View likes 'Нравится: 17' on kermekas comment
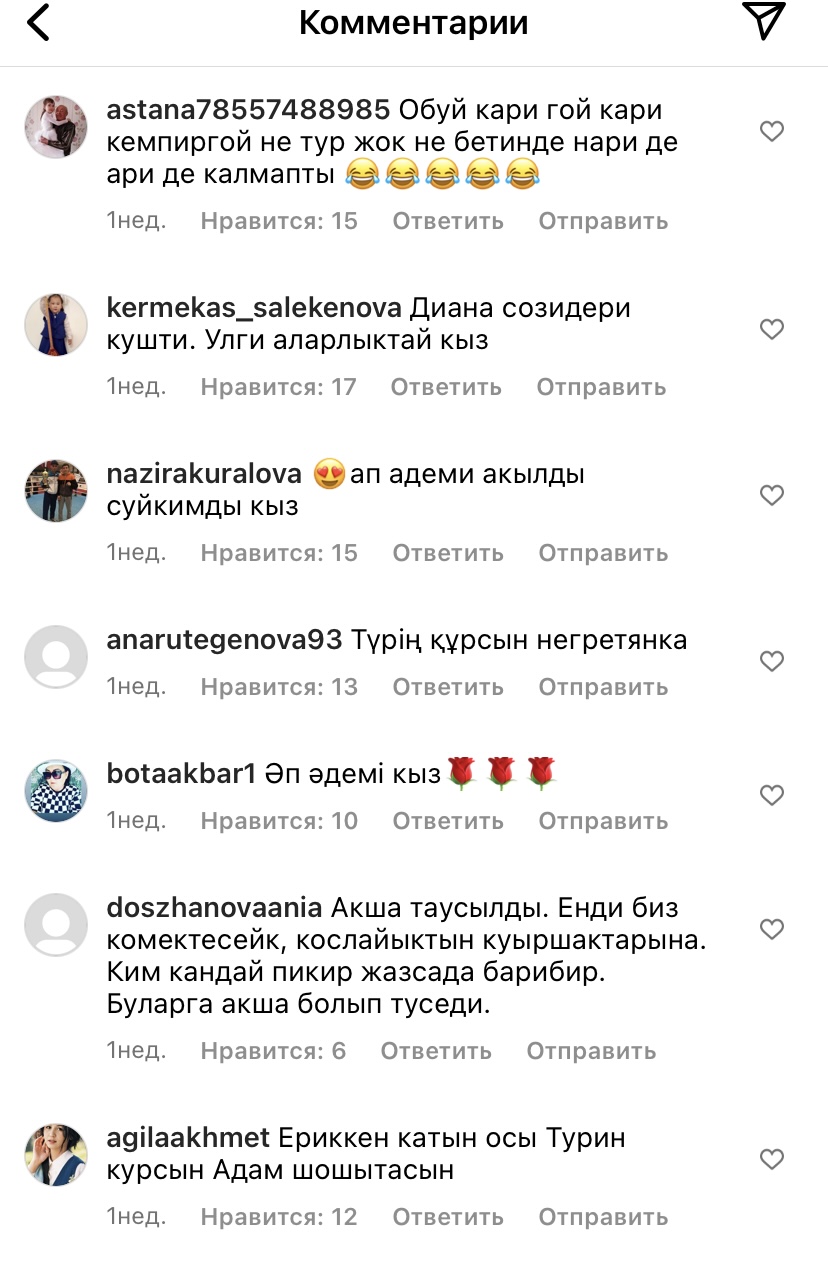The height and width of the screenshot is (1263, 828). tap(279, 387)
